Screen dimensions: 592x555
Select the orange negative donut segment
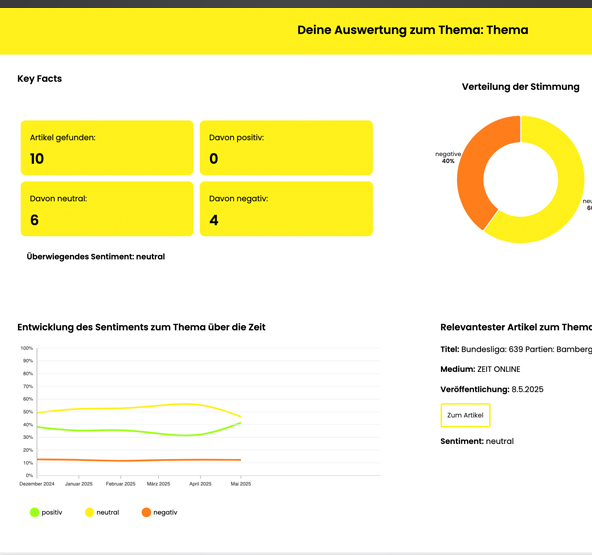click(x=472, y=170)
